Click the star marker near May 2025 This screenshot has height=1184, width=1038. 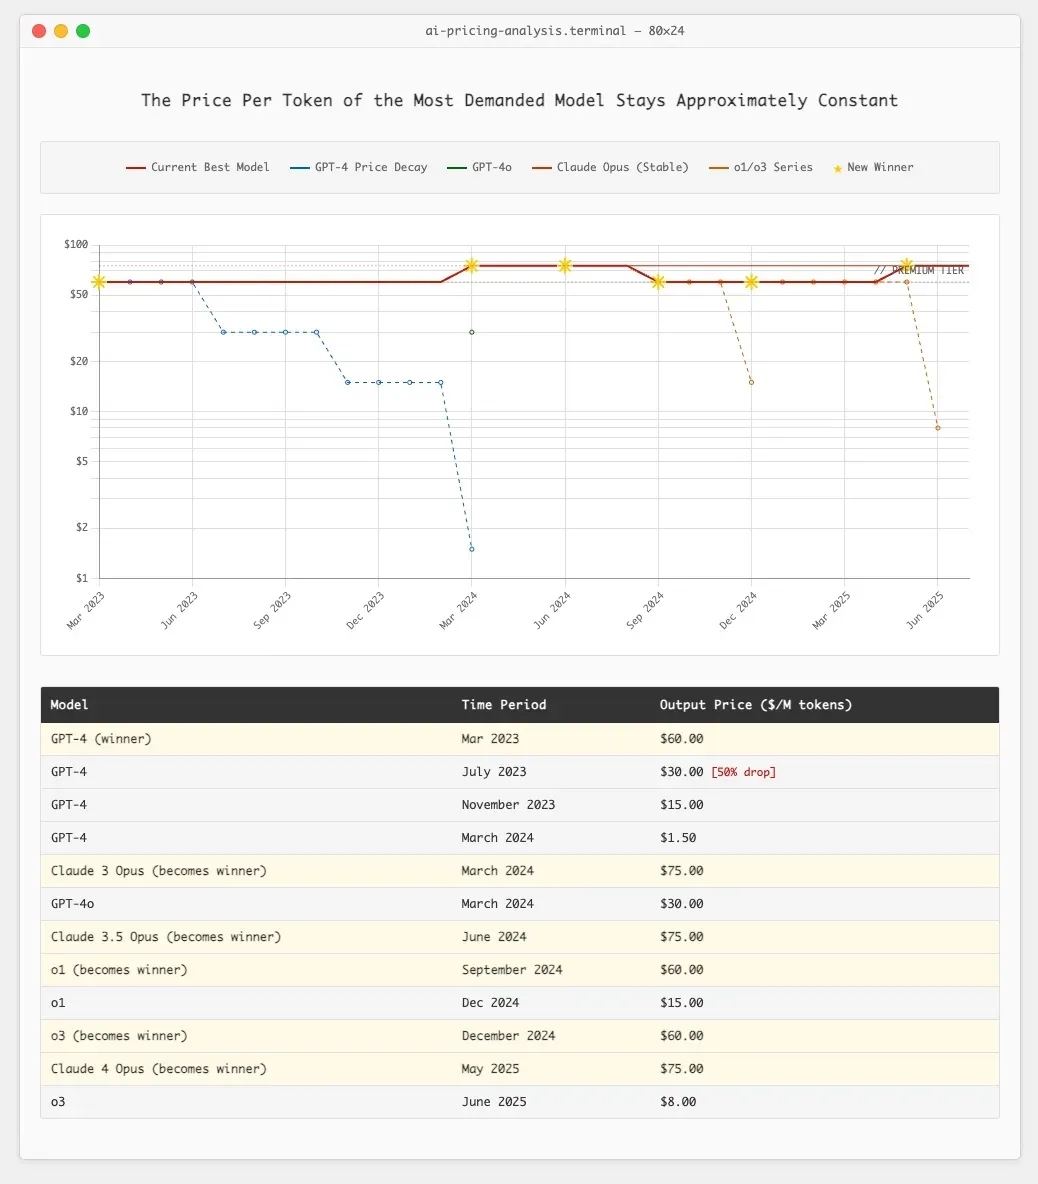coord(907,265)
